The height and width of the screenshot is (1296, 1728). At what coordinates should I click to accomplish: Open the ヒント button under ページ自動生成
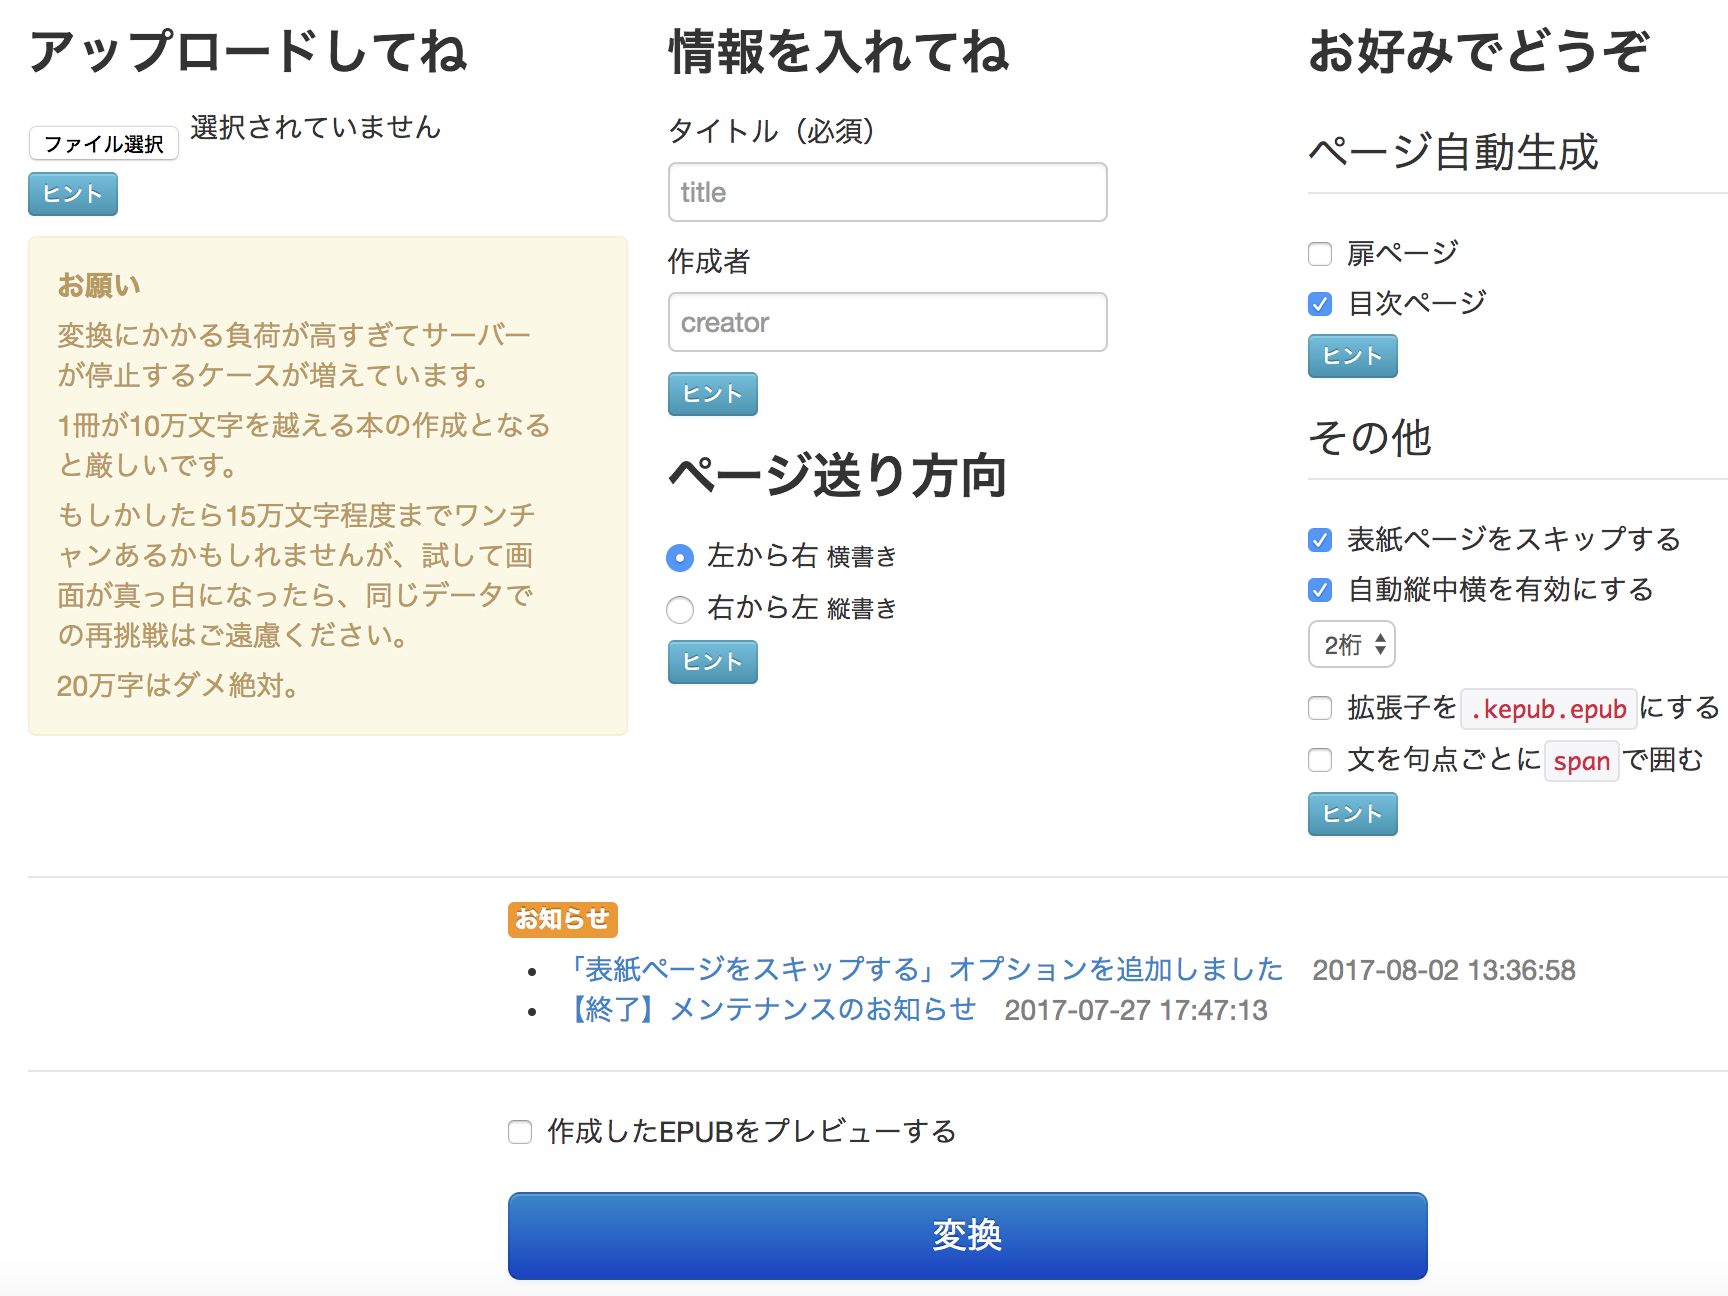coord(1353,356)
